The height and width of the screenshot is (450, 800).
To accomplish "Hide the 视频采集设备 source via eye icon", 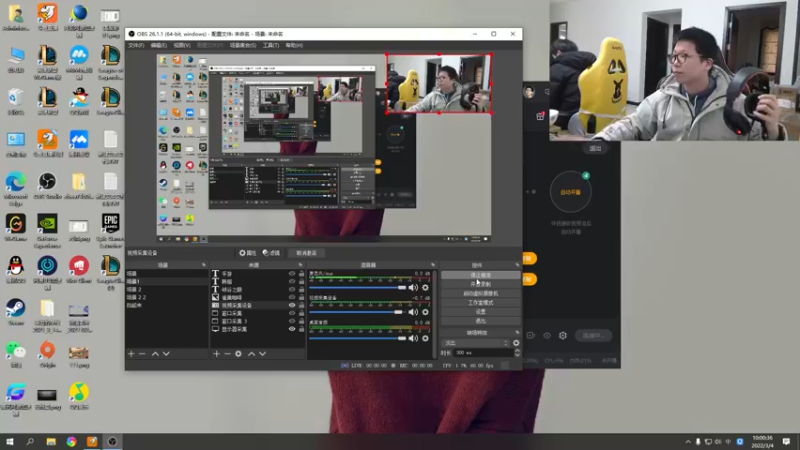I will (292, 305).
